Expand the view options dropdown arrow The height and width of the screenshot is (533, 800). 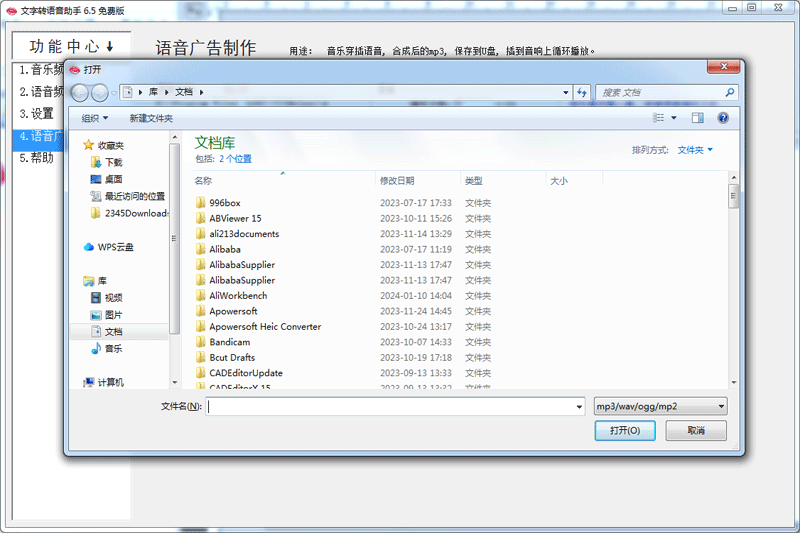pos(673,118)
